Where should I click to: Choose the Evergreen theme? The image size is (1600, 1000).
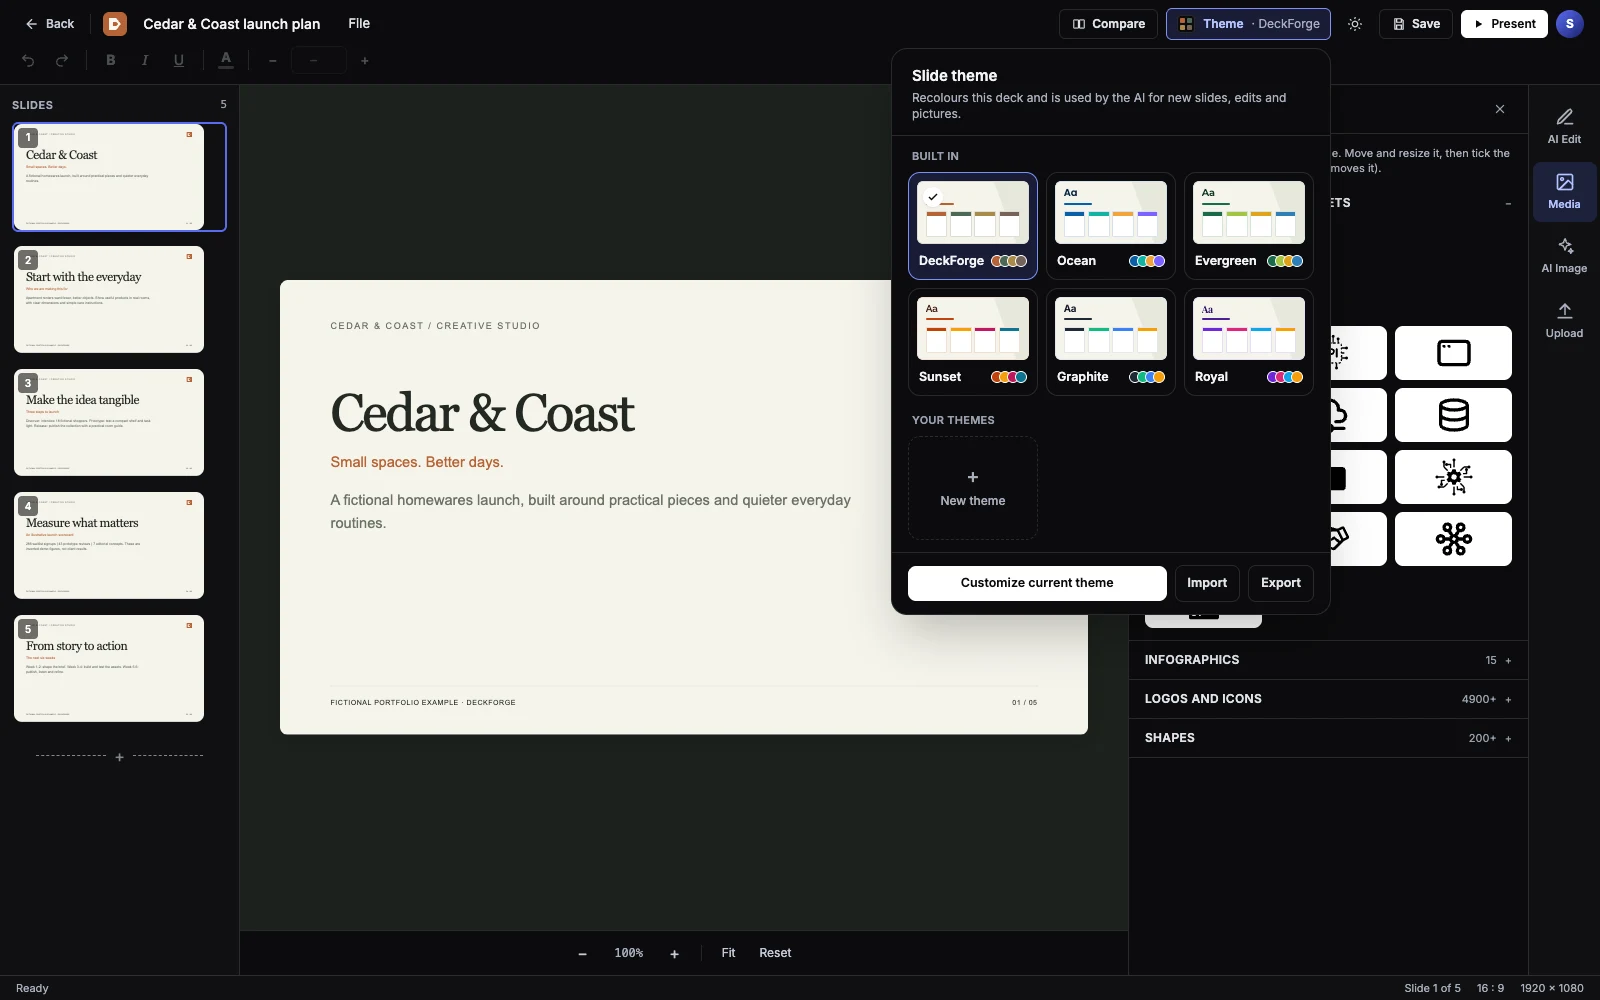[1249, 226]
